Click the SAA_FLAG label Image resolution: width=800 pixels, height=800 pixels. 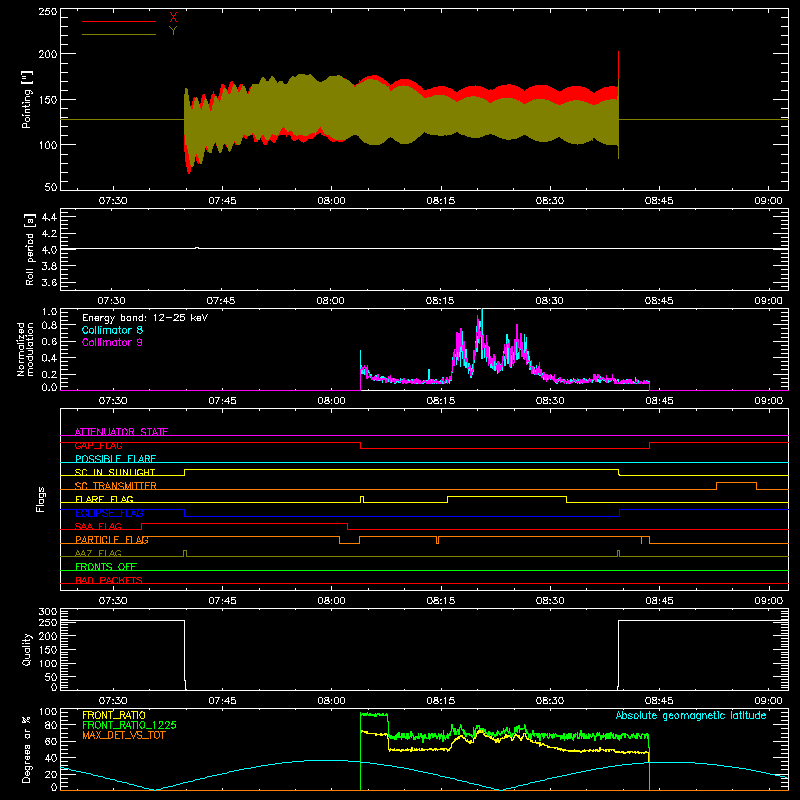(98, 526)
